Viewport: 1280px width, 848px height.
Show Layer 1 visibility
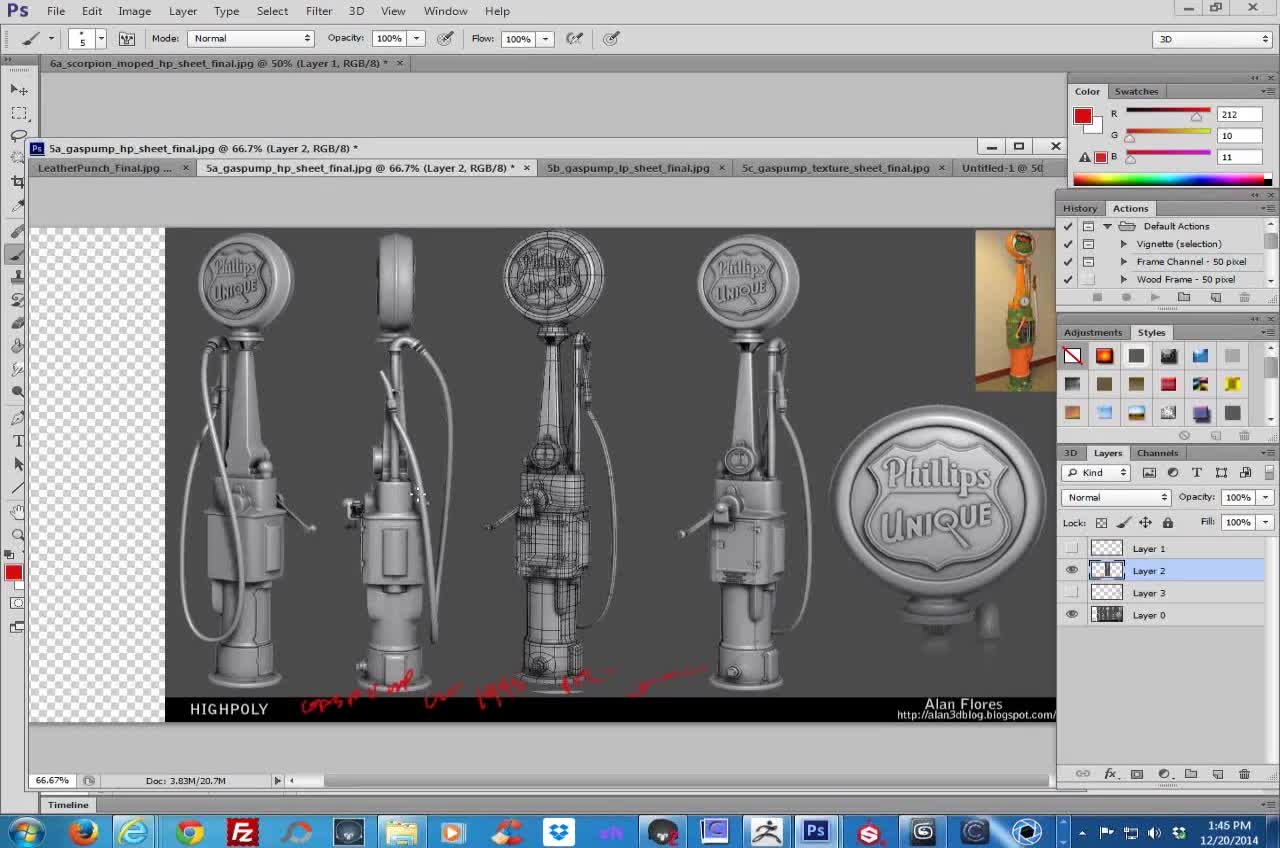point(1072,548)
